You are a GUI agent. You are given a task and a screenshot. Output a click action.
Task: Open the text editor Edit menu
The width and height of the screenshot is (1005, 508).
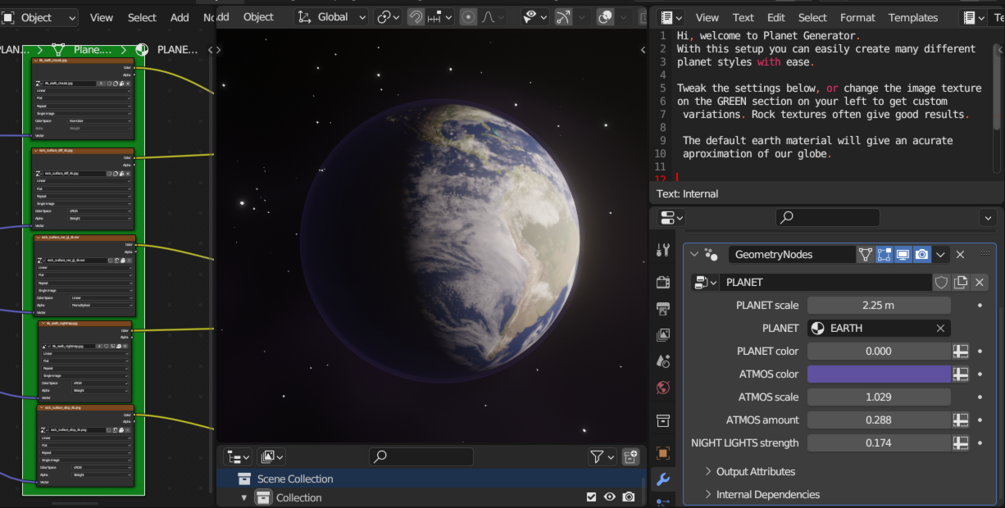pos(776,17)
